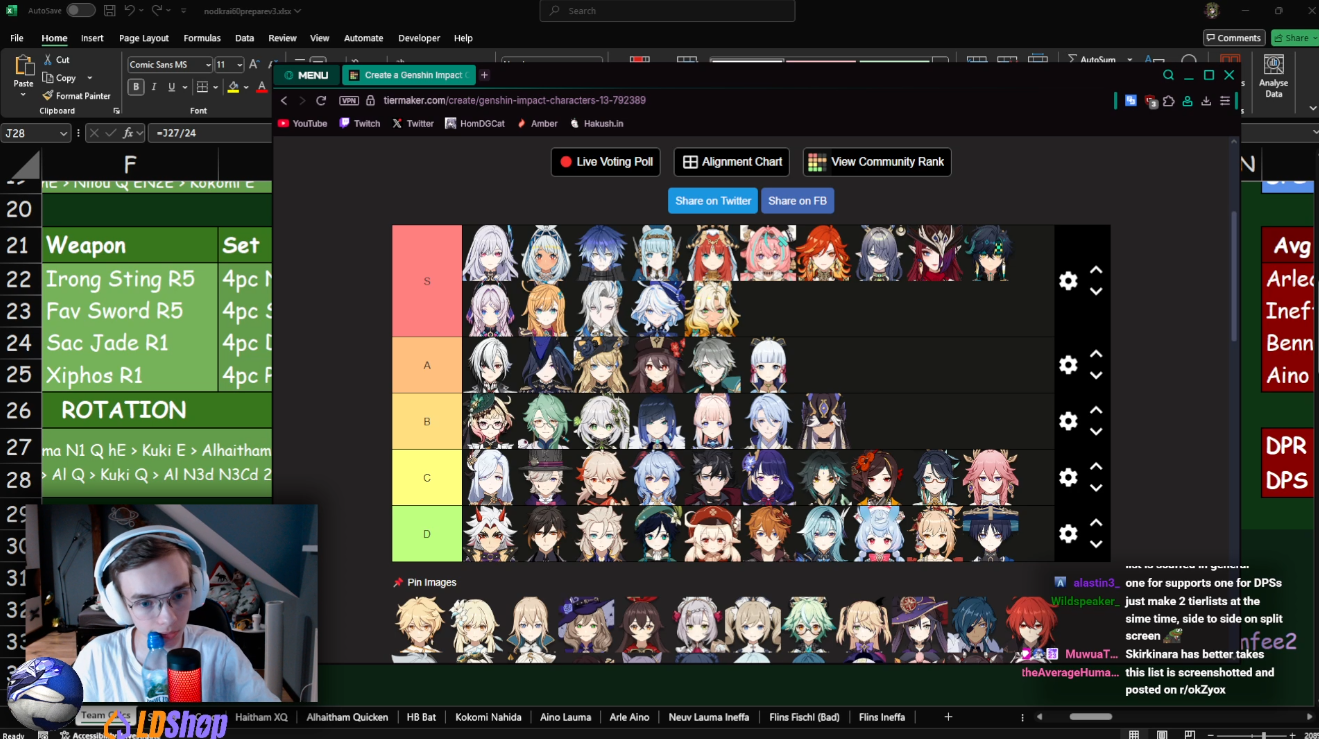
Task: Add a new sheet with the plus button
Action: 948,717
